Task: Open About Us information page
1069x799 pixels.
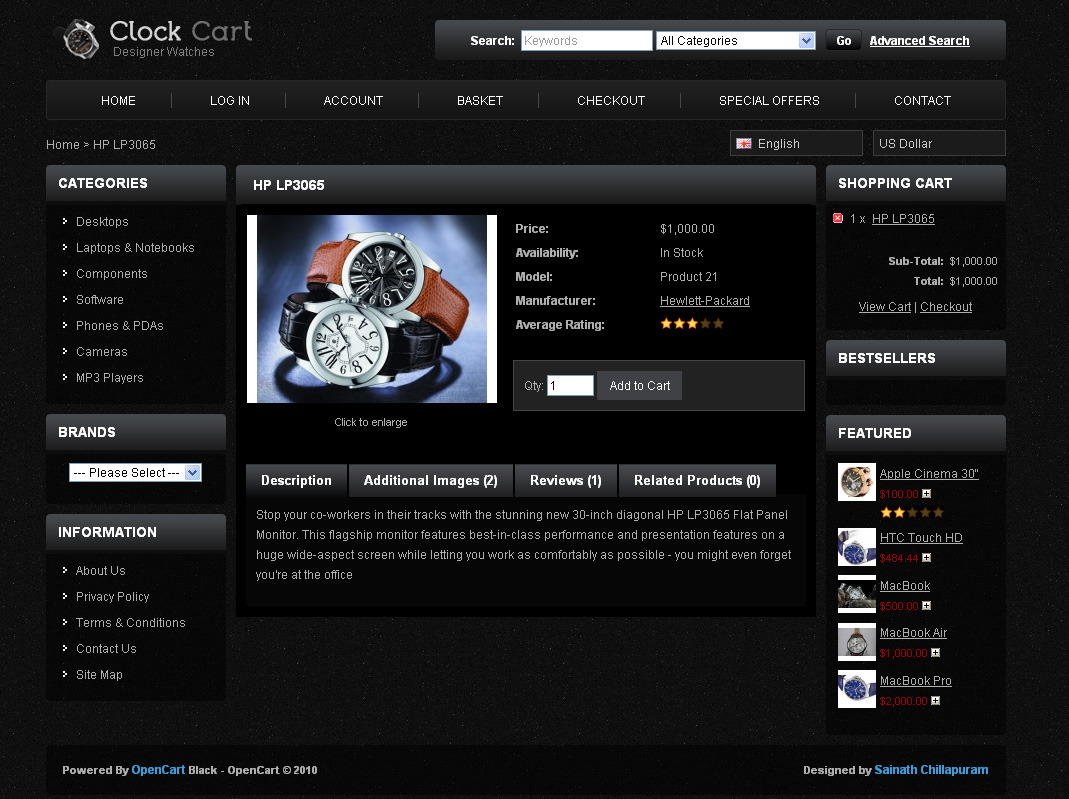Action: click(101, 571)
